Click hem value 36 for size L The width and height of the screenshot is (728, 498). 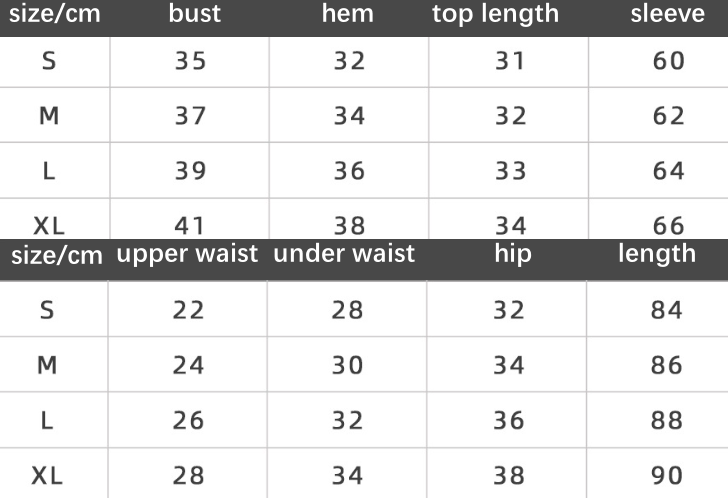[x=349, y=171]
